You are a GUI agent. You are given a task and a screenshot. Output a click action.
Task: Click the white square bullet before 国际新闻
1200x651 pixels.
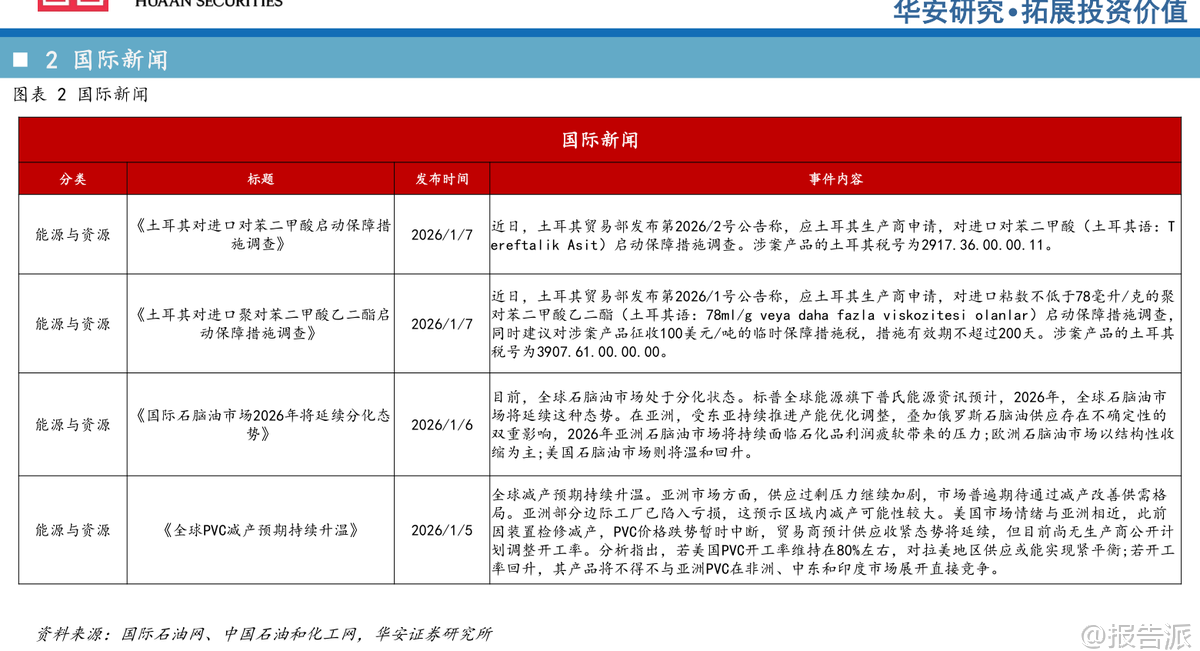point(20,60)
